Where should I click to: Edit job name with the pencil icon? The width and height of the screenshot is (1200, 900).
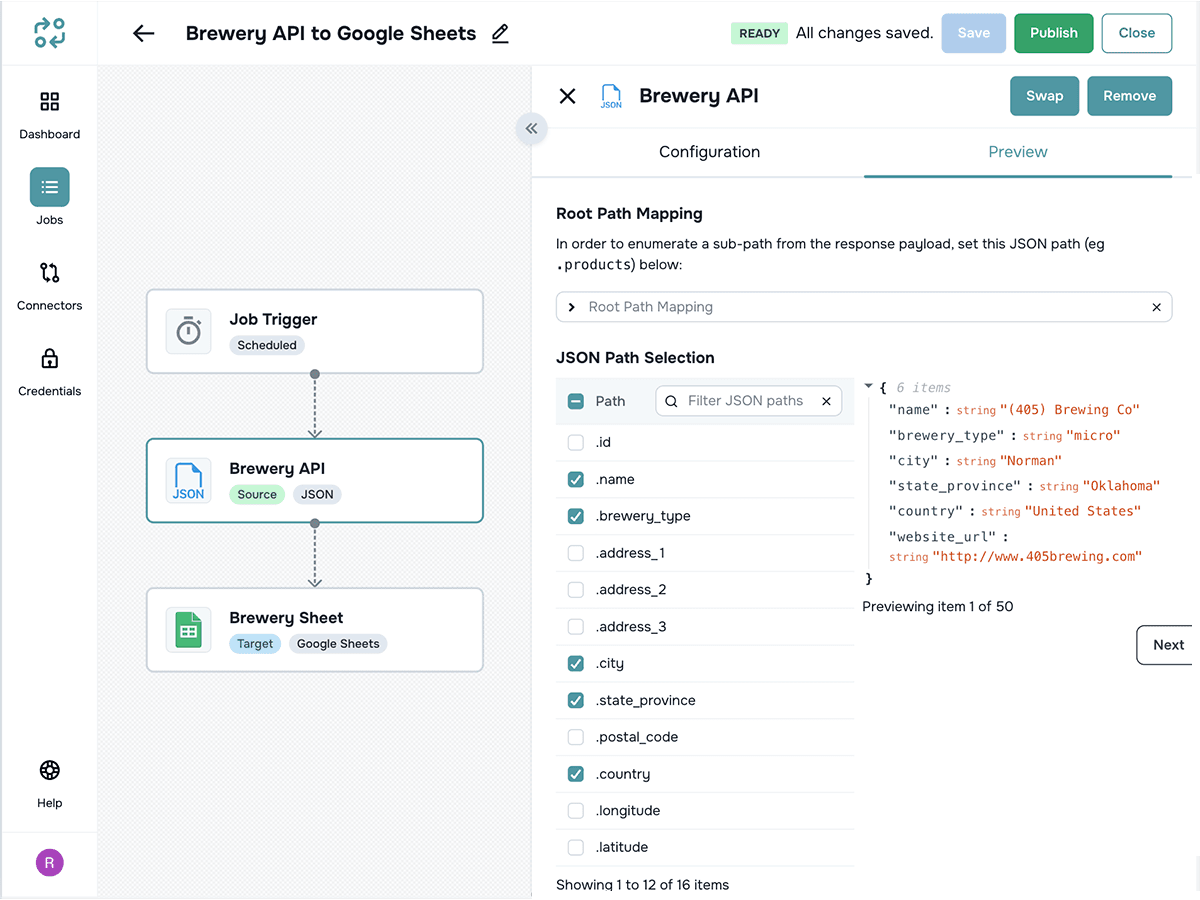(500, 33)
